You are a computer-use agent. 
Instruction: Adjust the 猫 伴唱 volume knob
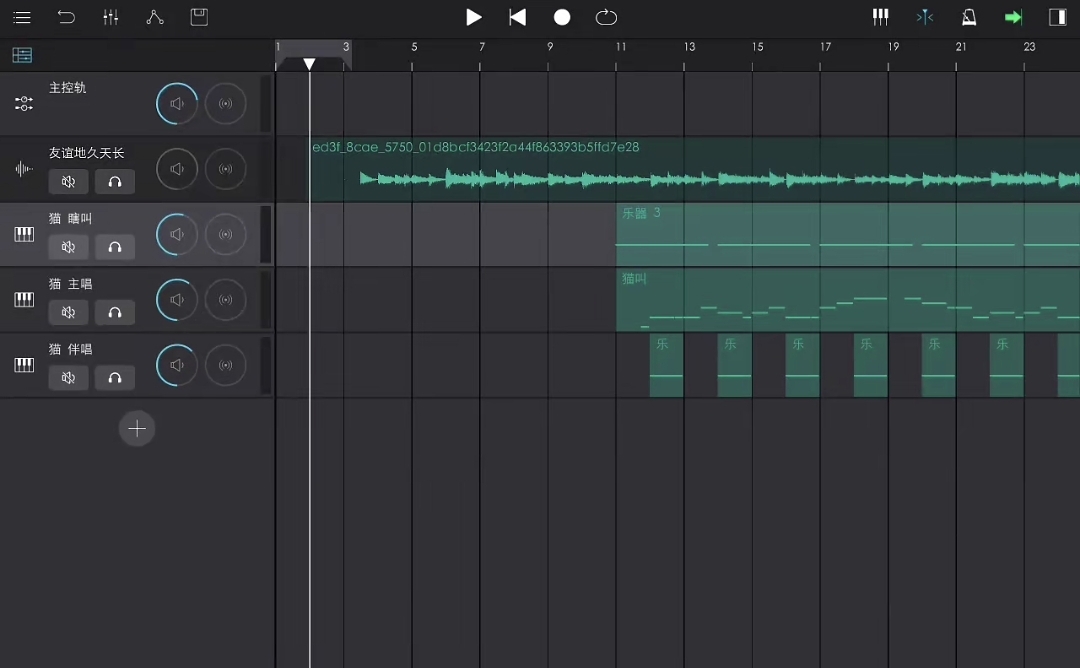177,365
